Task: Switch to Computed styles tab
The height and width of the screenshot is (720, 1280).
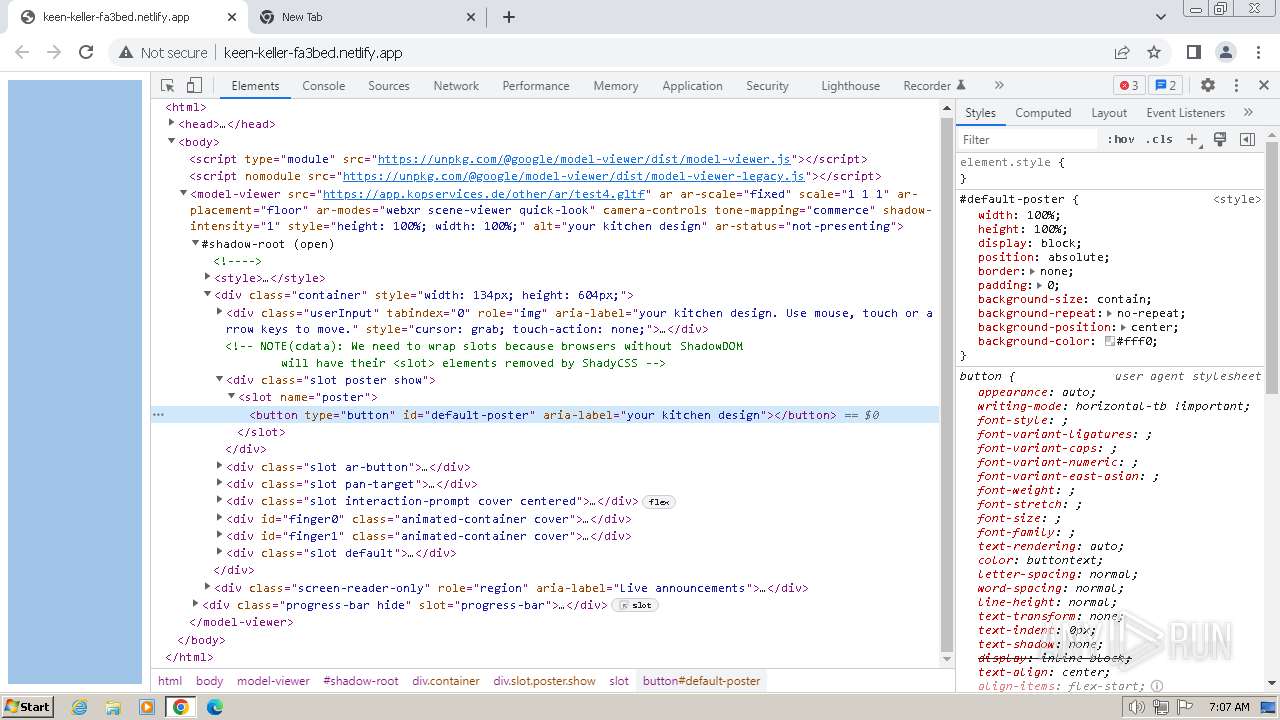Action: click(x=1043, y=113)
